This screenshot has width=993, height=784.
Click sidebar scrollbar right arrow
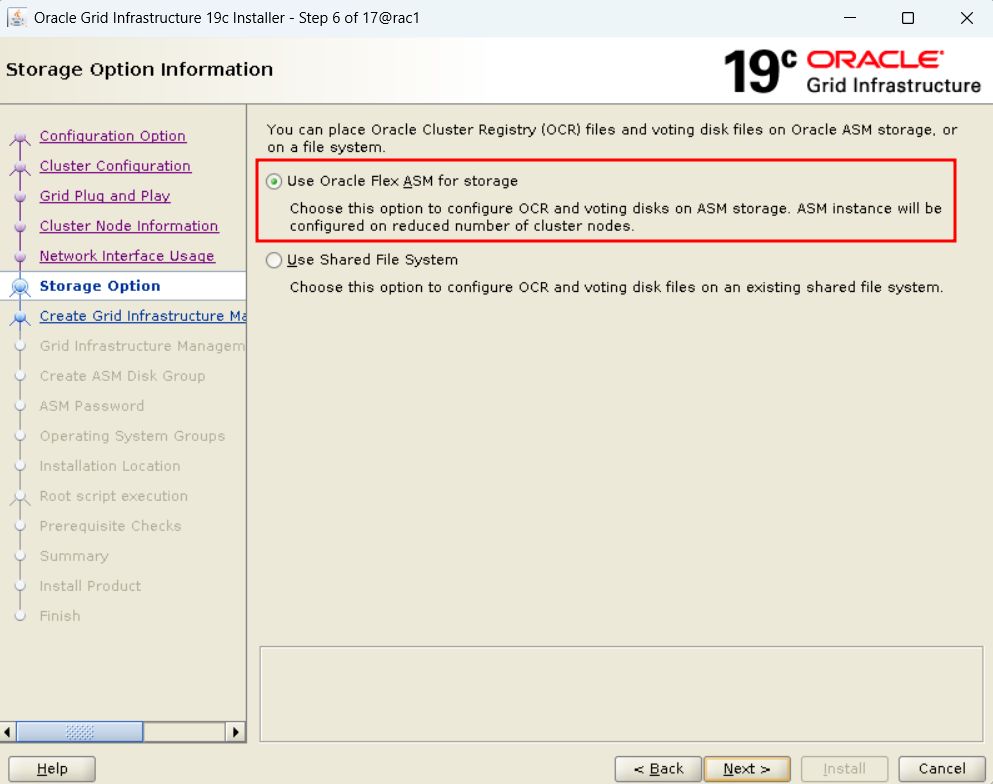236,732
